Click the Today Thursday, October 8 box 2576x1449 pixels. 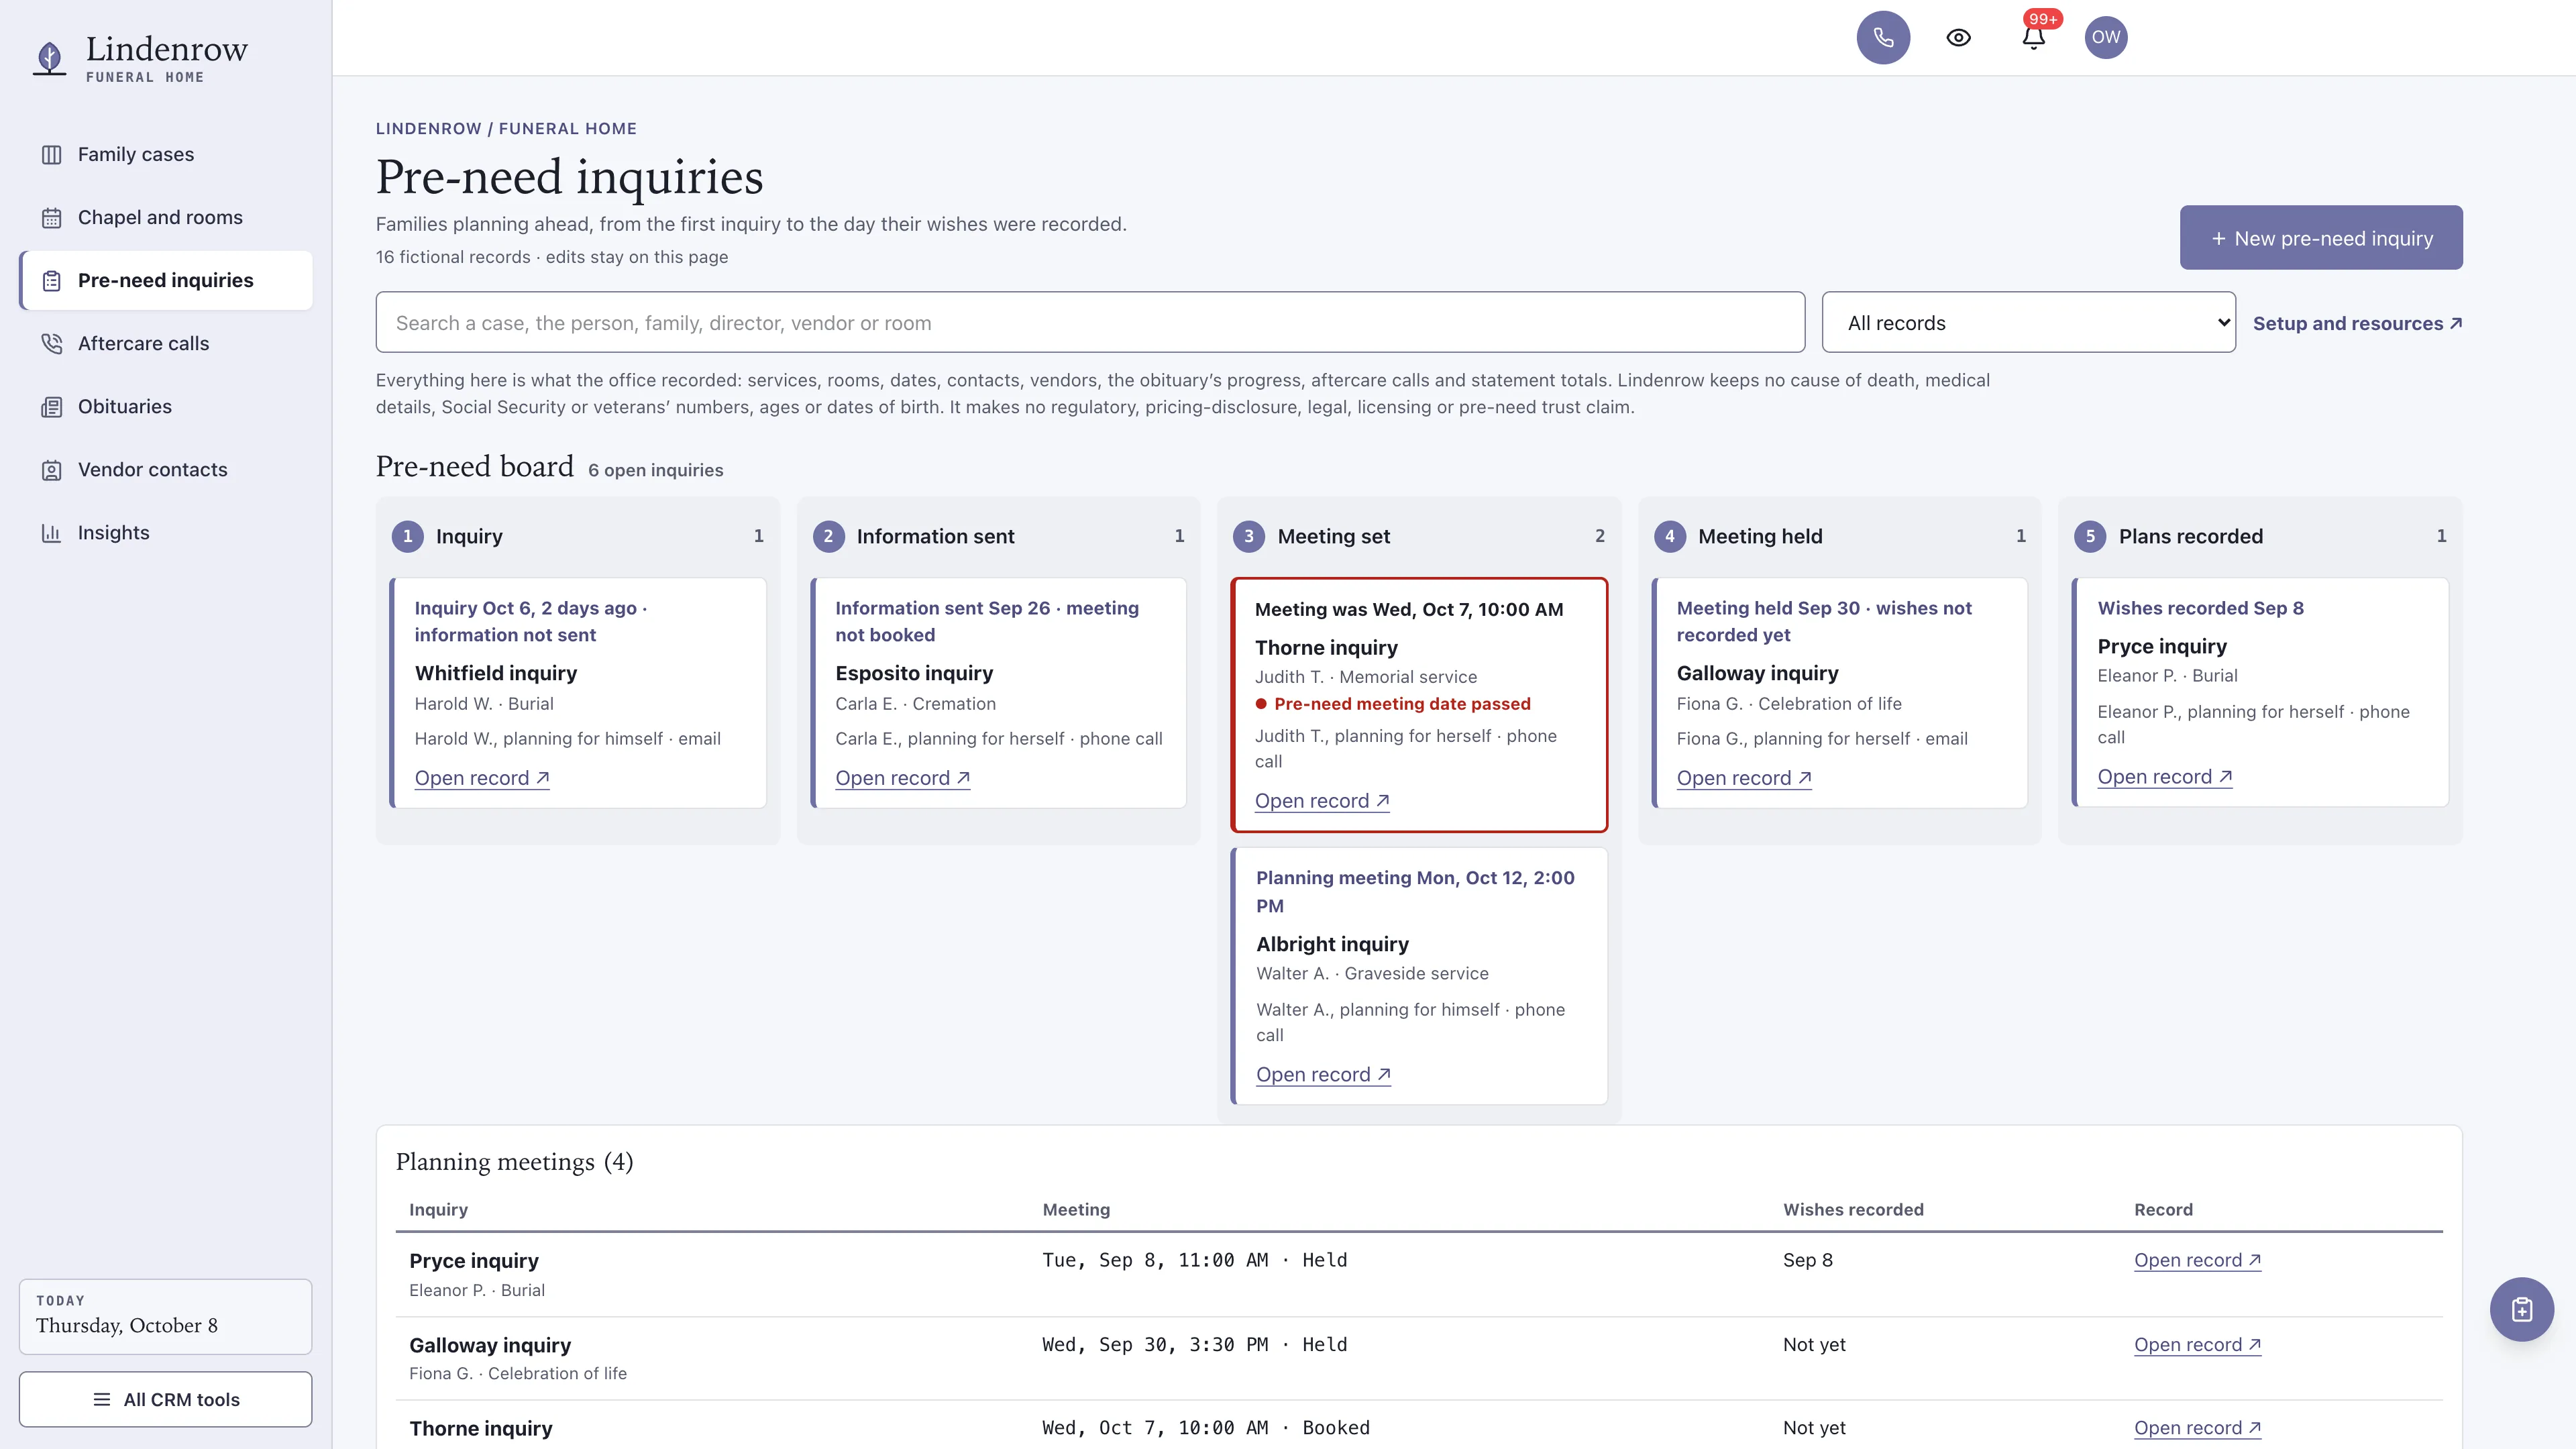point(166,1316)
